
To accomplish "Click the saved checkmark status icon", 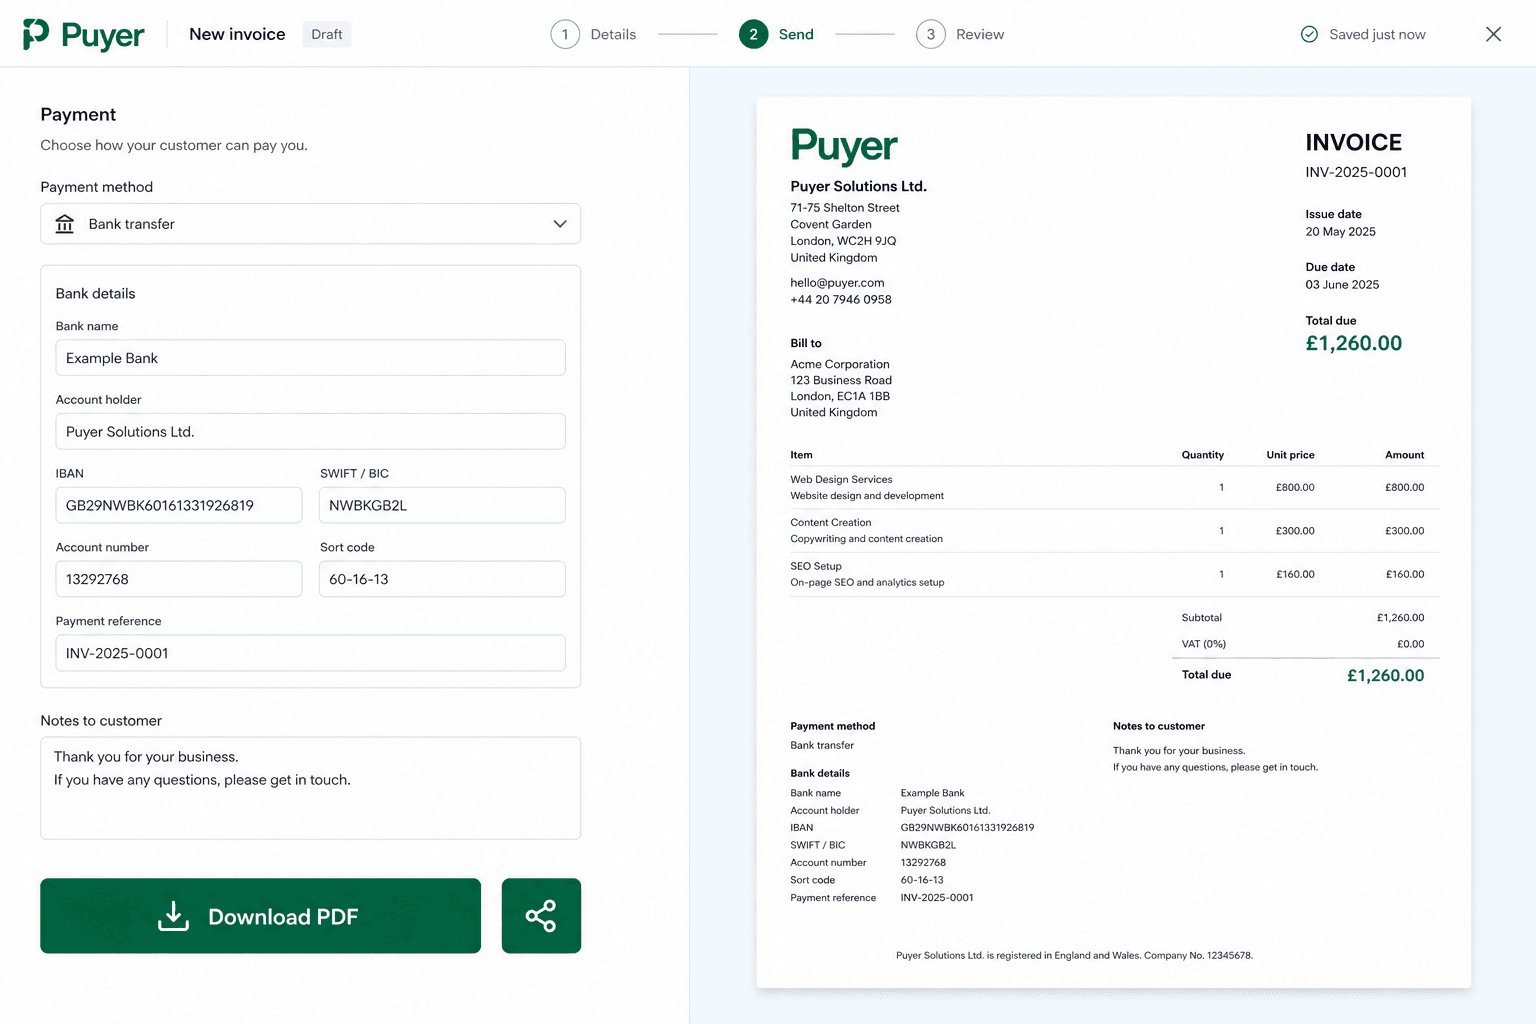I will pos(1309,34).
